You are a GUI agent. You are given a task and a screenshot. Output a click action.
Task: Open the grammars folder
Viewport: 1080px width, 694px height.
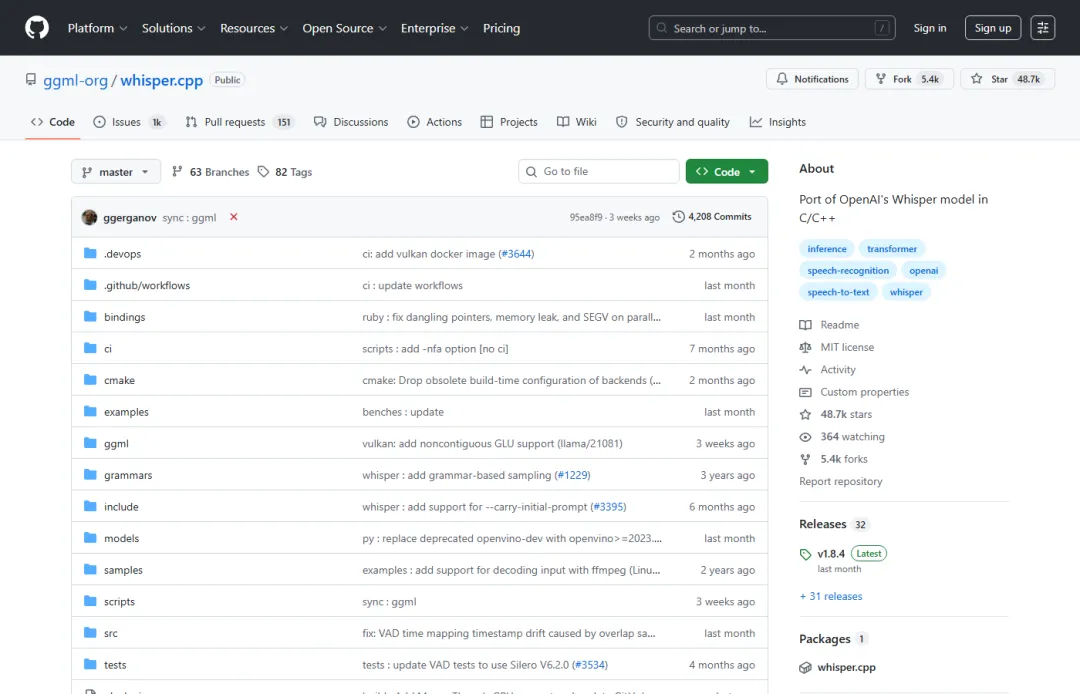(128, 475)
